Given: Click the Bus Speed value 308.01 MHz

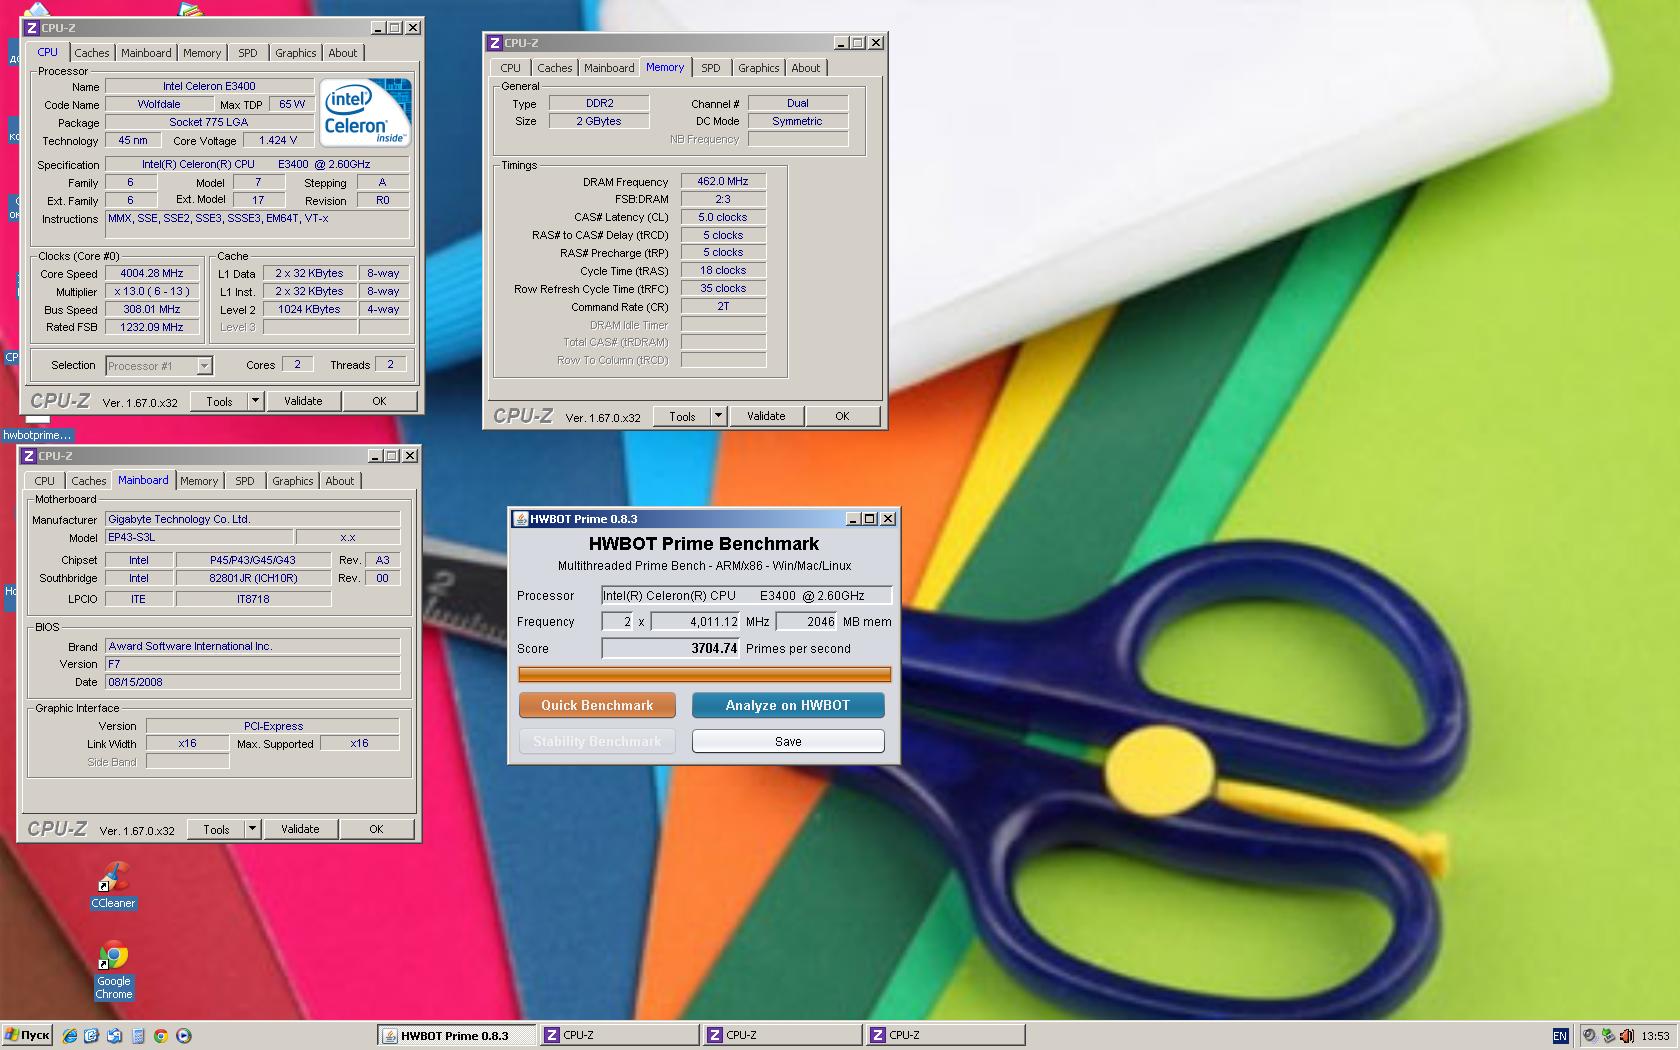Looking at the screenshot, I should coord(152,309).
